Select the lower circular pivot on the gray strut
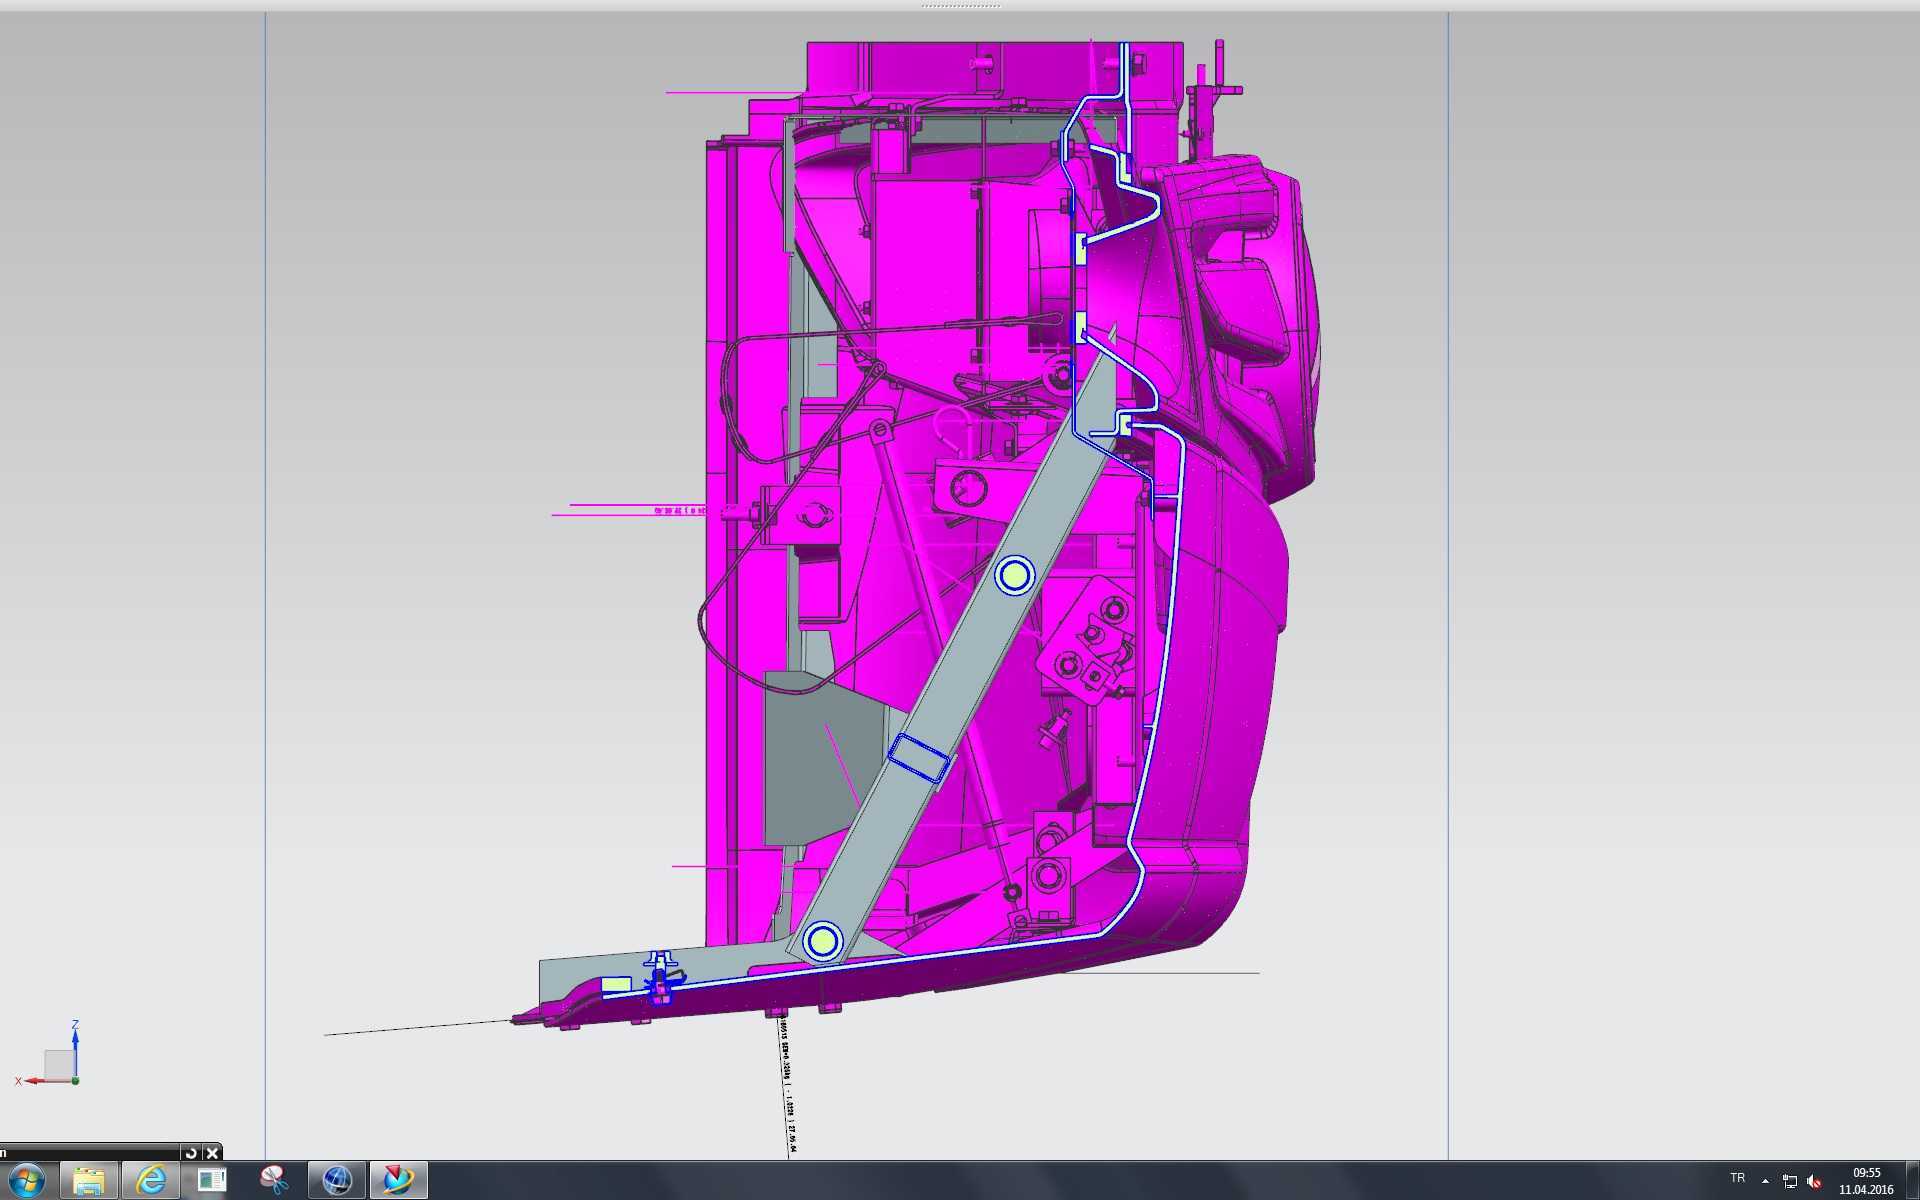Viewport: 1920px width, 1200px height. click(x=823, y=941)
